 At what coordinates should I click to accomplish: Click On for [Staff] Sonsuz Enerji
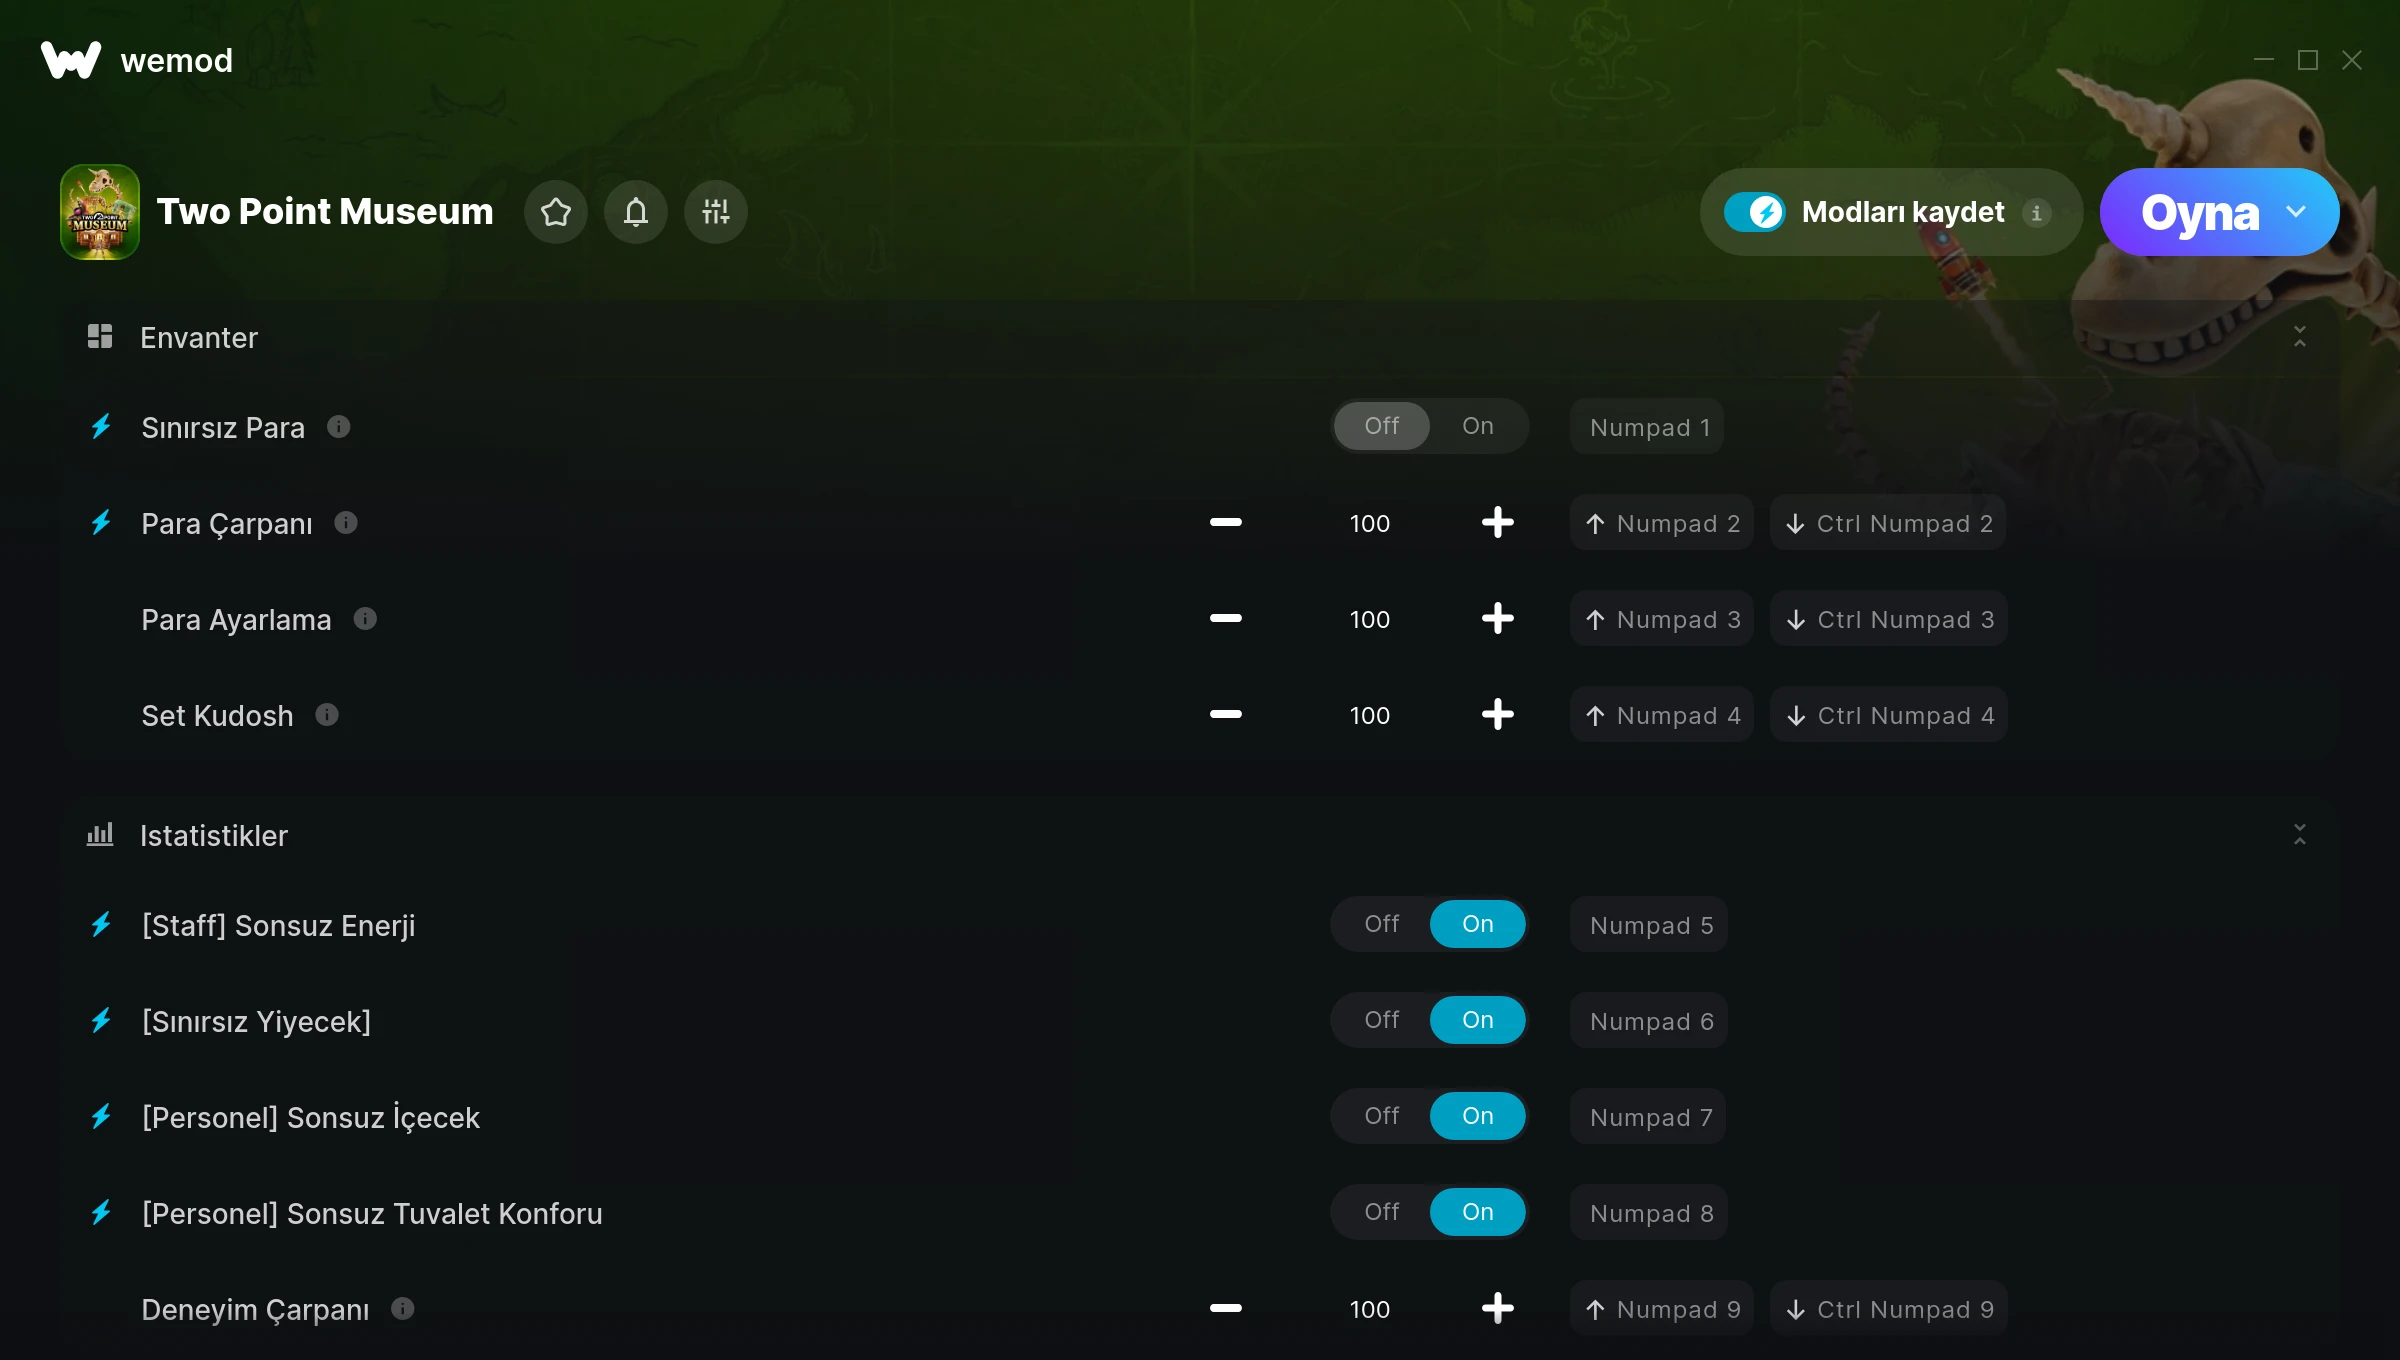(1478, 924)
